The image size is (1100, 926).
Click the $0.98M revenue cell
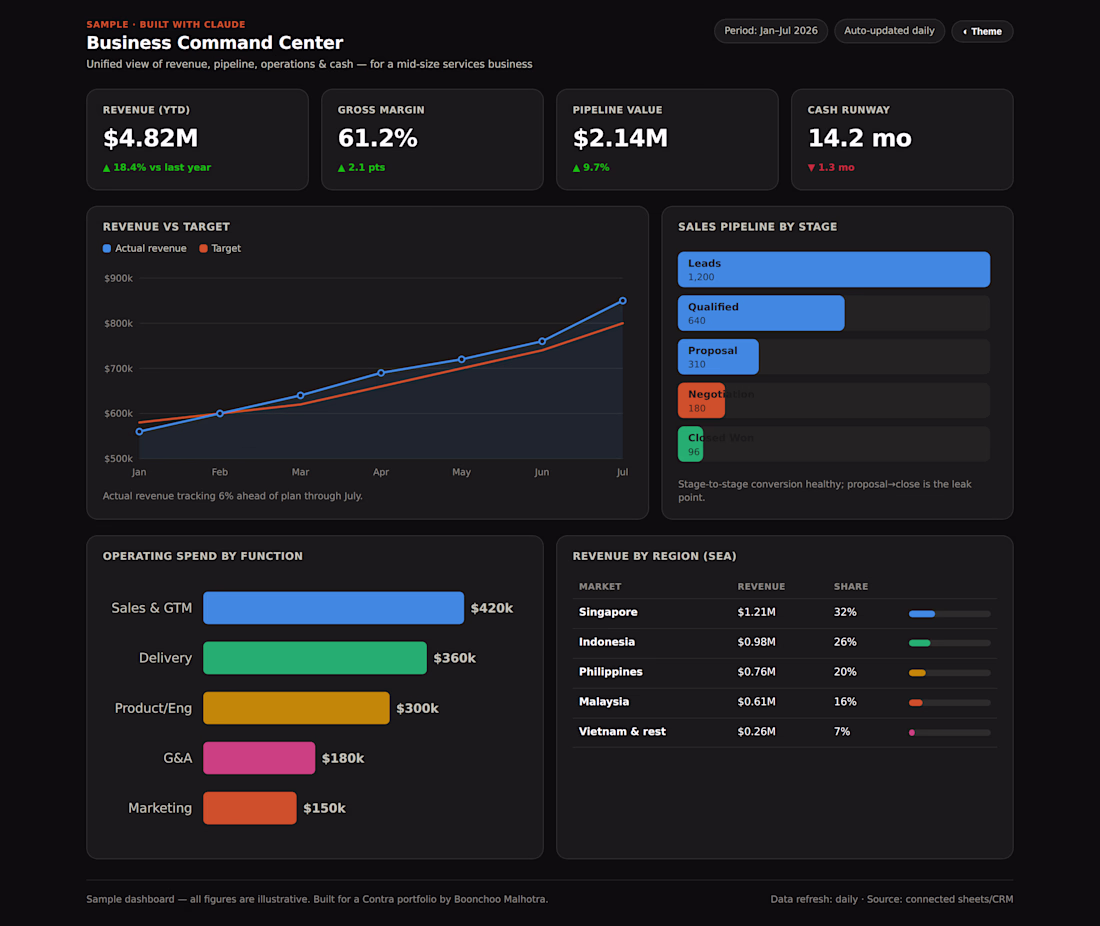[756, 642]
